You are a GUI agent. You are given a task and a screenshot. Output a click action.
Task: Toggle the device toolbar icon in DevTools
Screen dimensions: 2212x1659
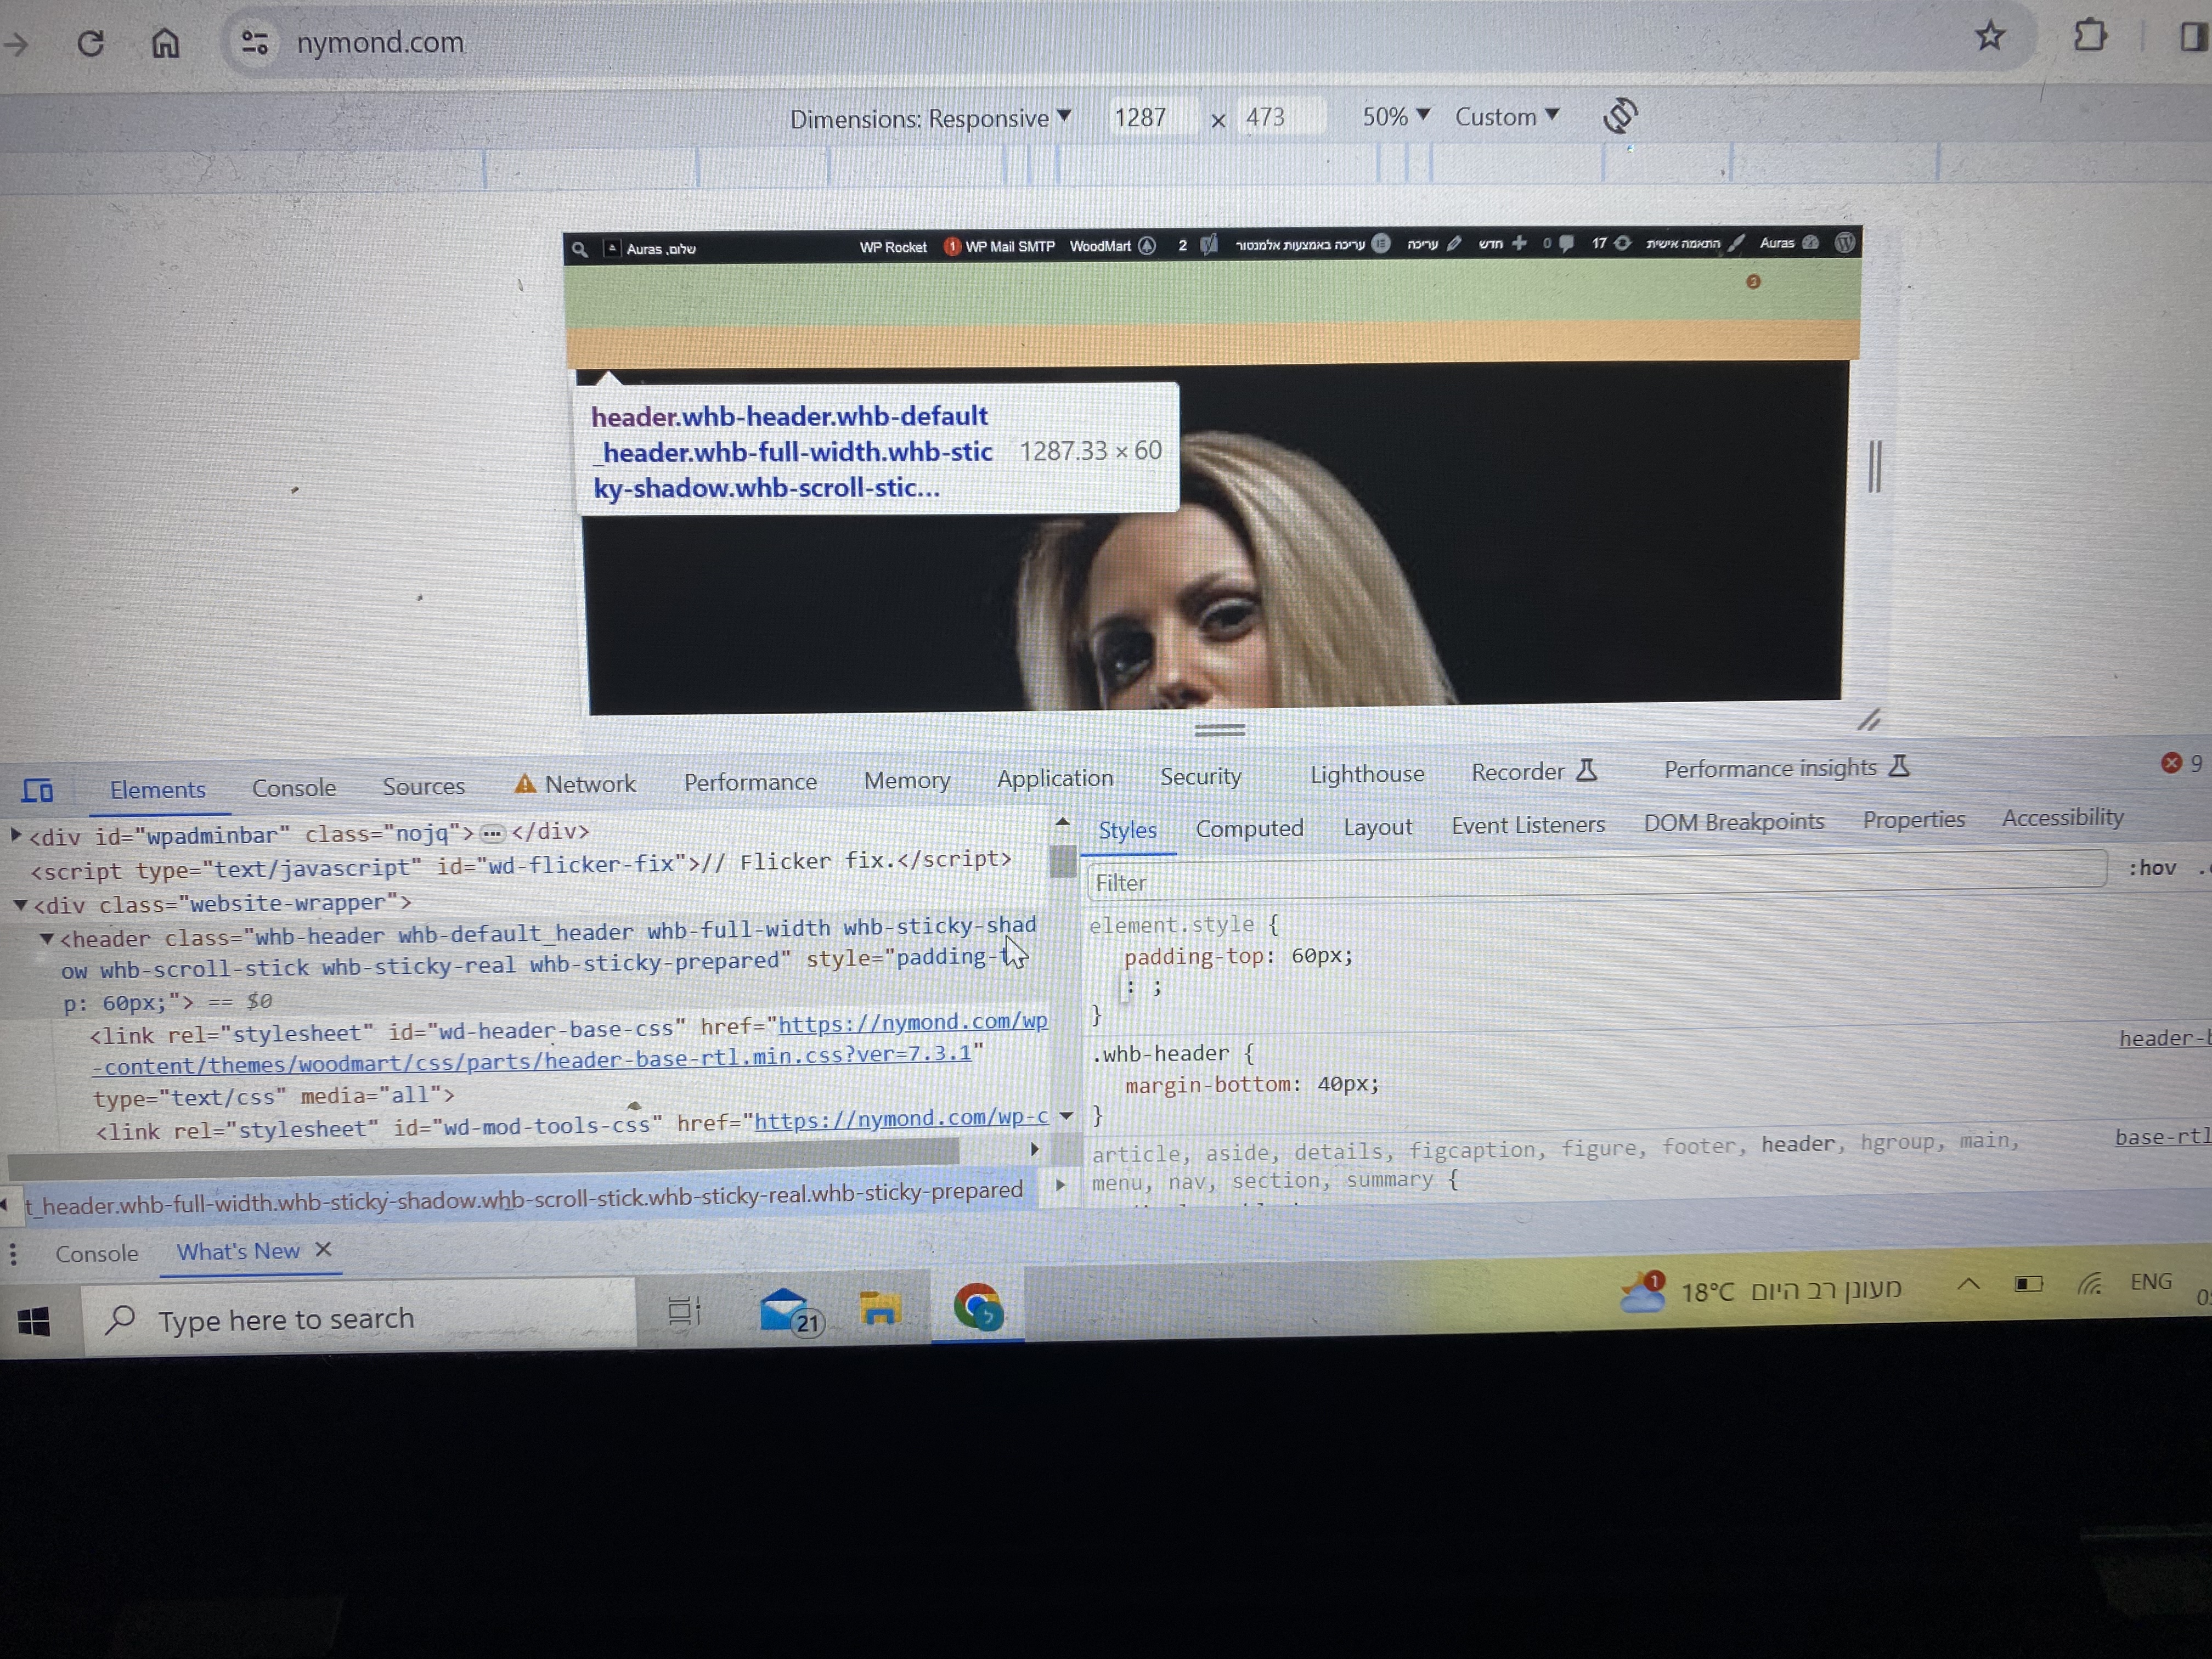[38, 791]
